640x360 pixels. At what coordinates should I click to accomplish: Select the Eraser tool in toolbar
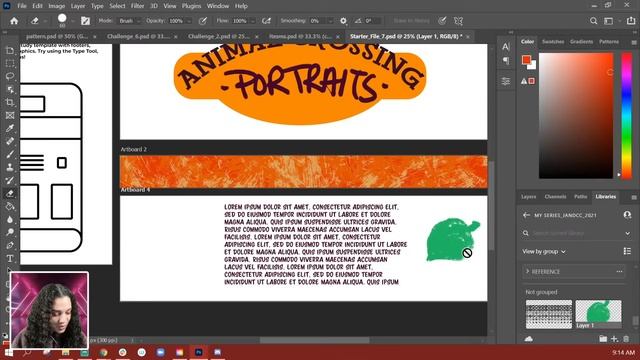click(x=10, y=193)
